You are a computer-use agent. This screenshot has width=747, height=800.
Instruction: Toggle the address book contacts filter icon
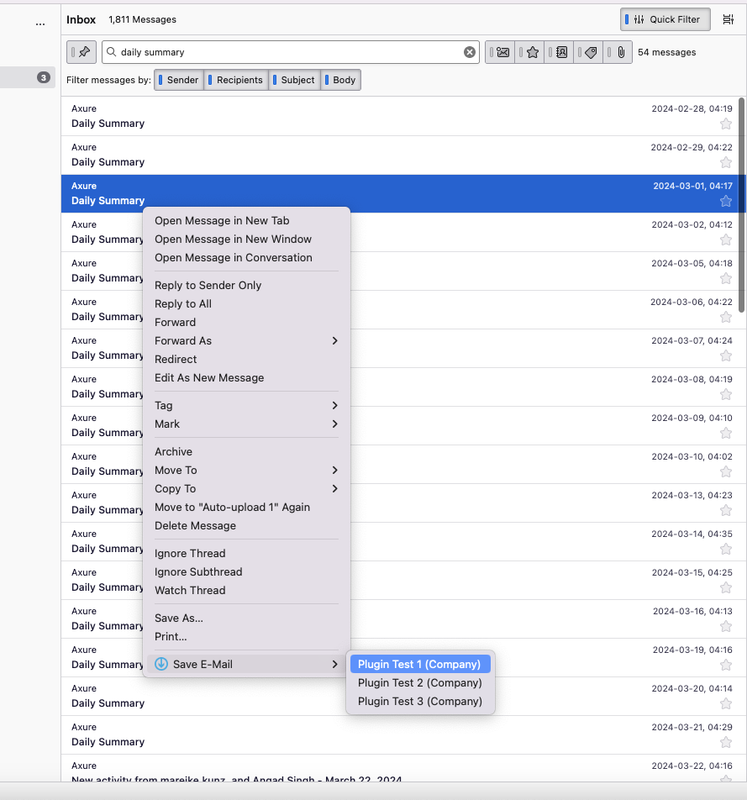pyautogui.click(x=559, y=52)
